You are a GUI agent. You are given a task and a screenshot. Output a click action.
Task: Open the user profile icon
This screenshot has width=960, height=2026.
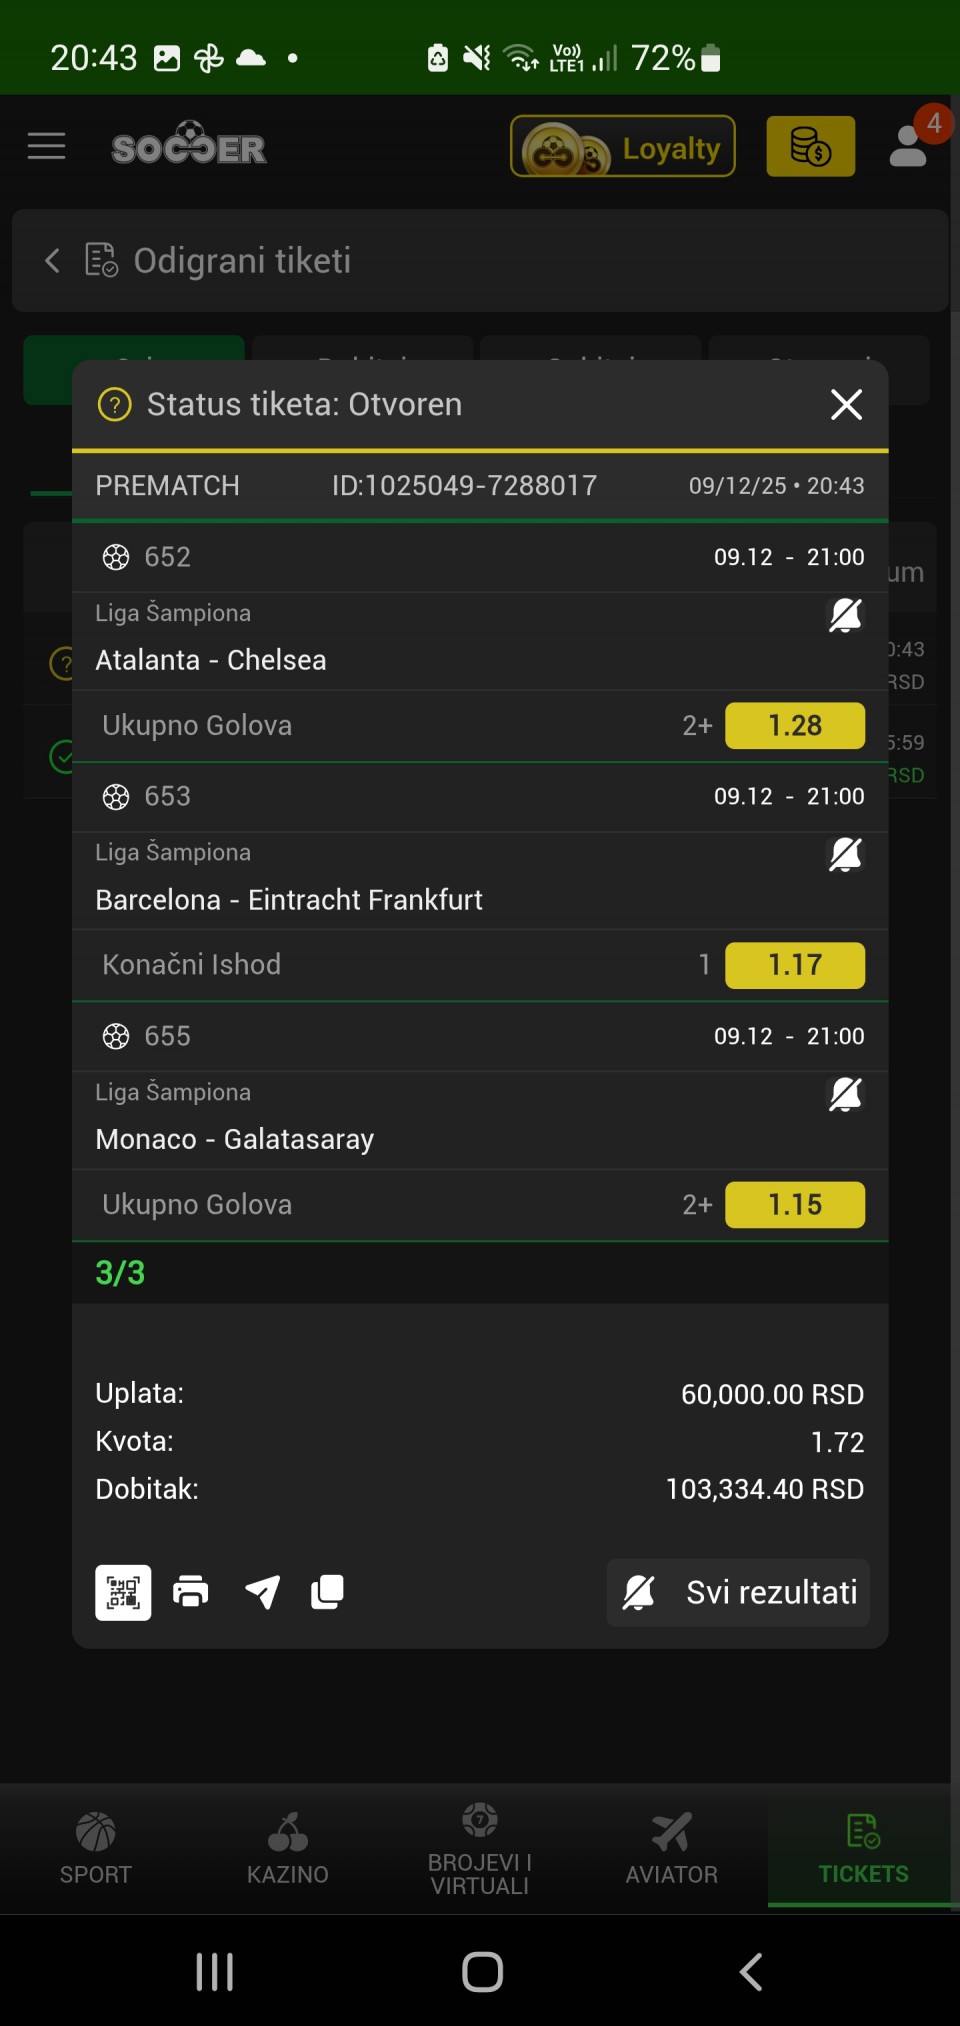pyautogui.click(x=909, y=146)
